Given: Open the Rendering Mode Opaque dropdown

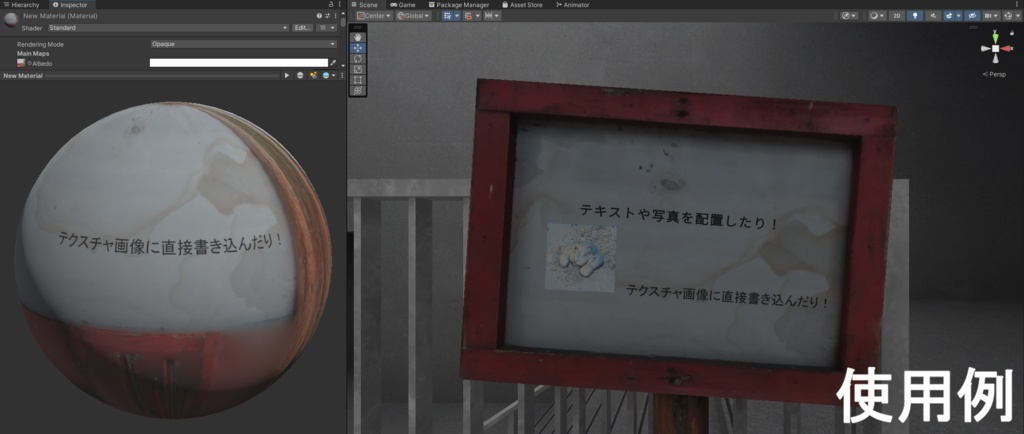Looking at the screenshot, I should click(x=243, y=44).
